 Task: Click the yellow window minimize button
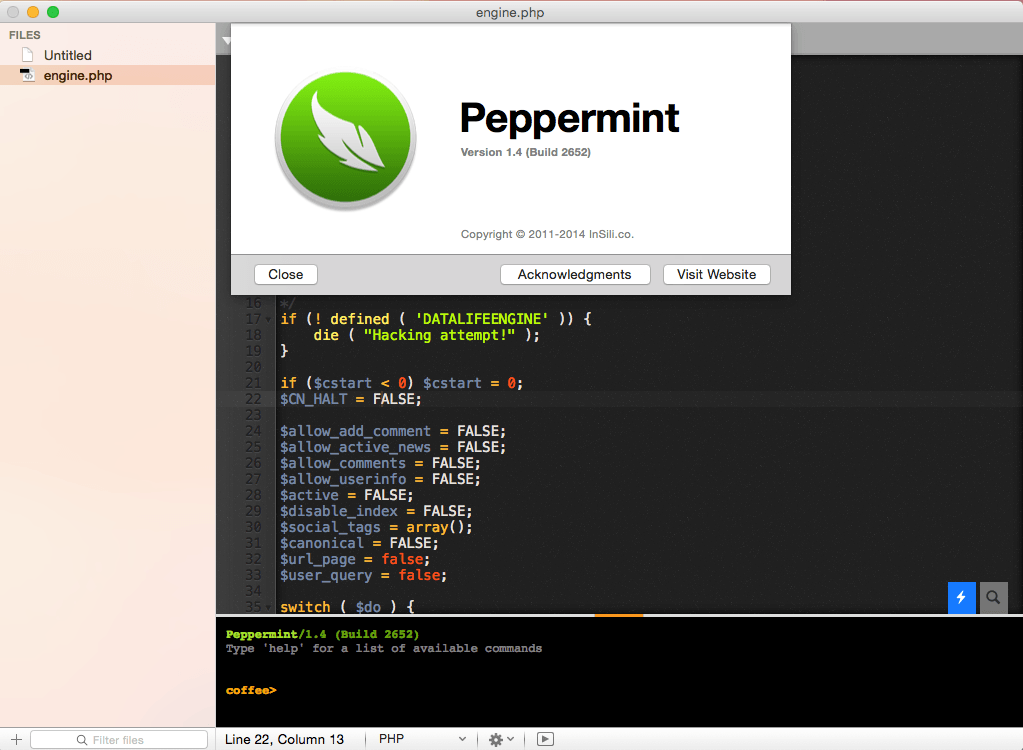(33, 12)
